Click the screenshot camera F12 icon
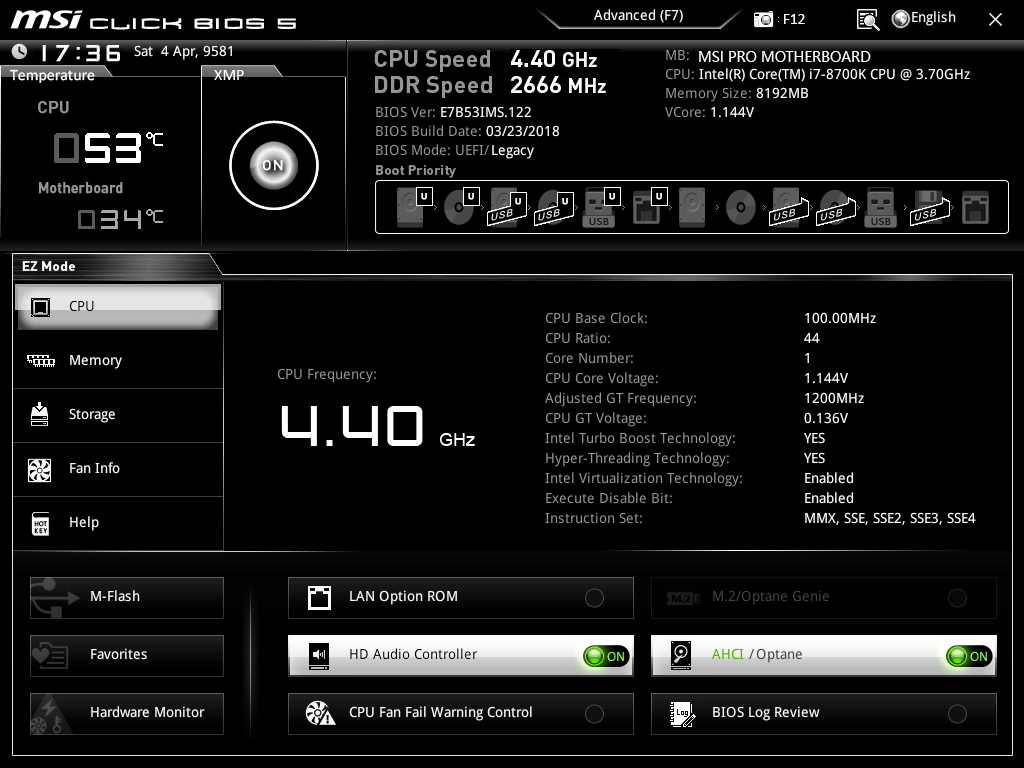Viewport: 1024px width, 768px height. 764,19
